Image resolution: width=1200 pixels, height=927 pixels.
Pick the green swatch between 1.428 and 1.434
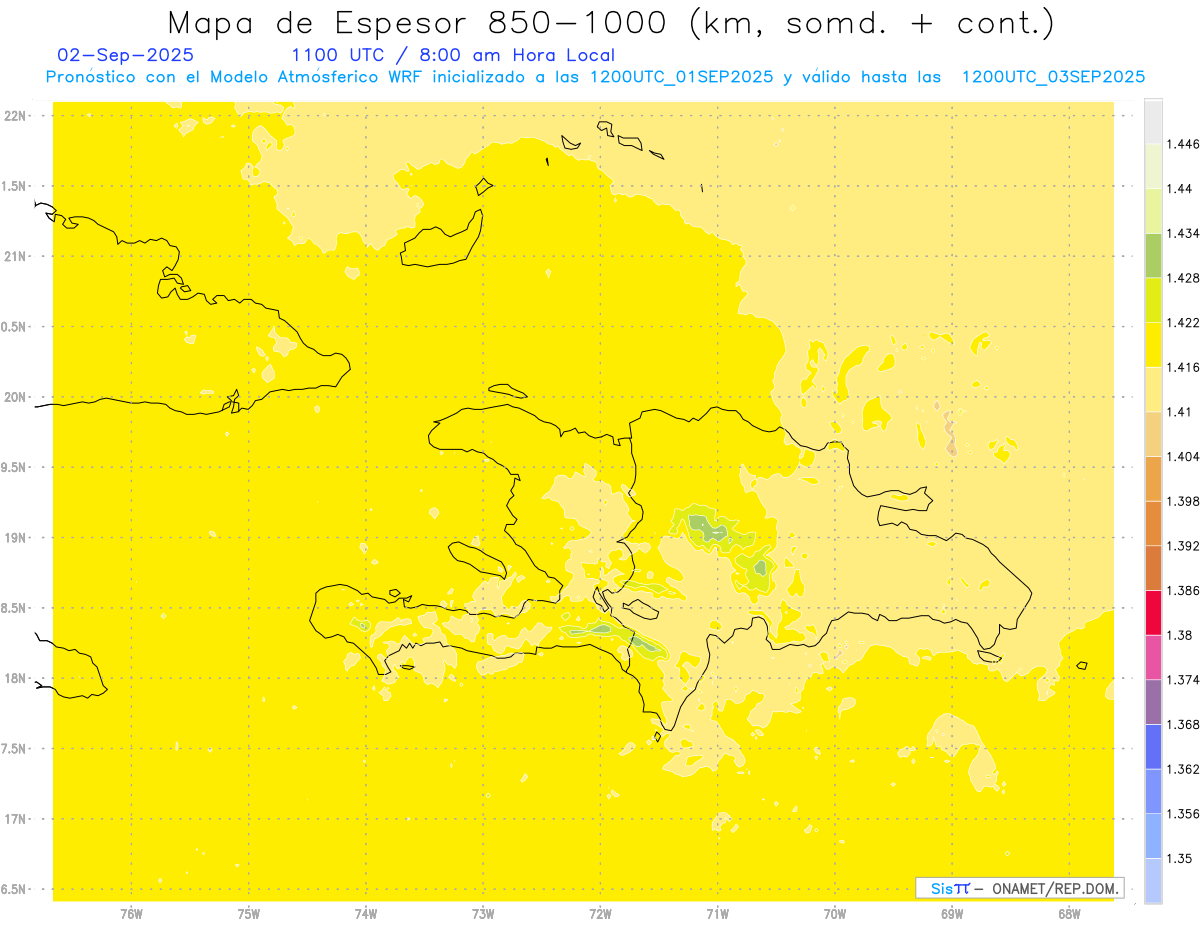[x=1153, y=255]
